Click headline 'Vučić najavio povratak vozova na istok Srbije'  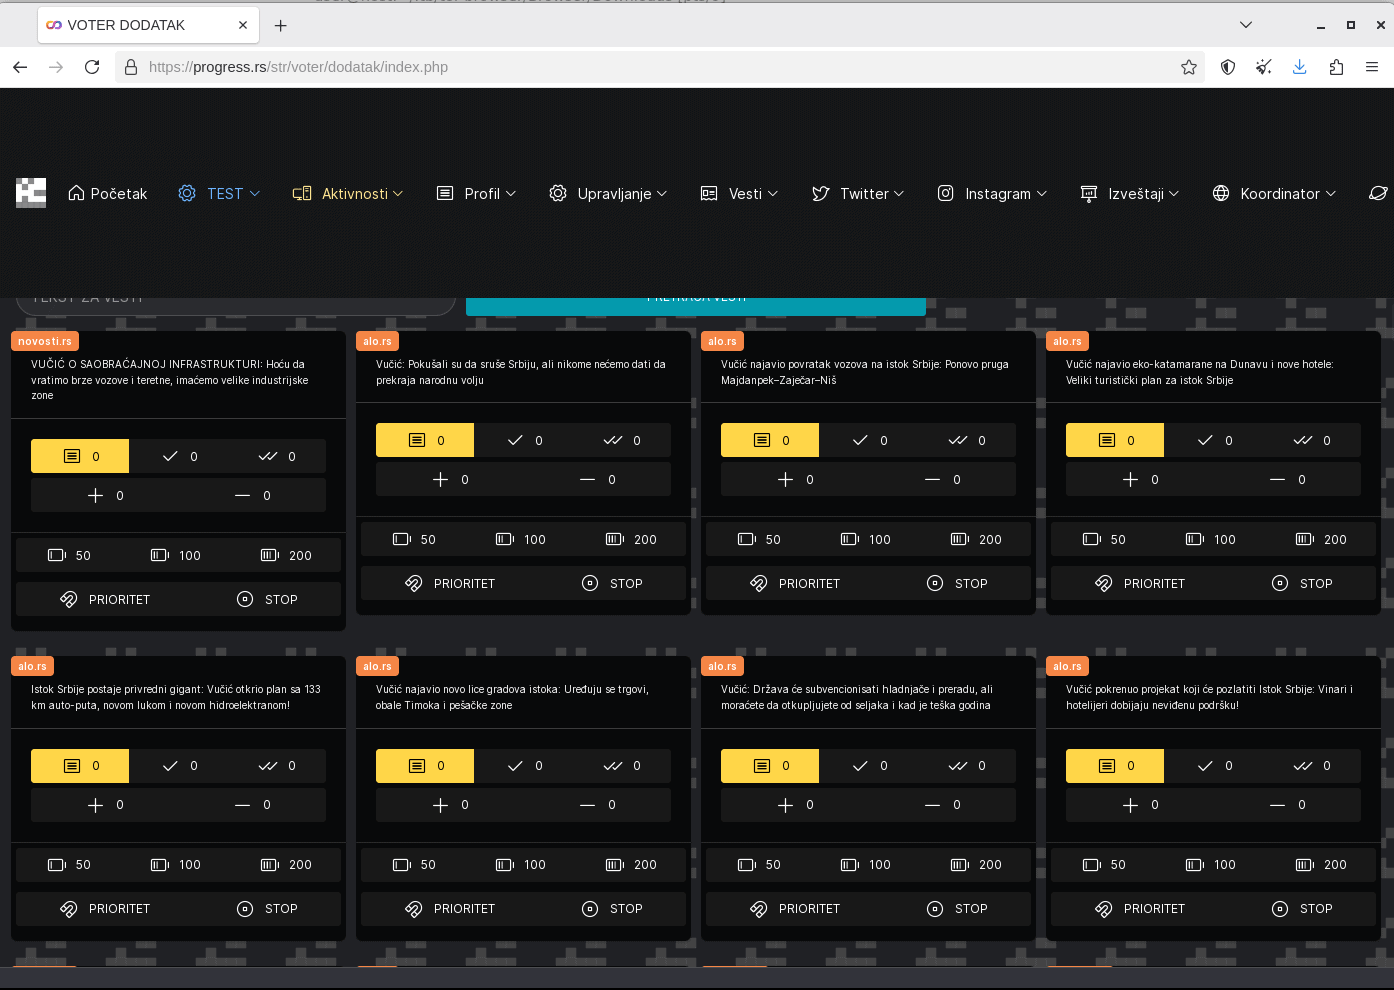click(865, 372)
